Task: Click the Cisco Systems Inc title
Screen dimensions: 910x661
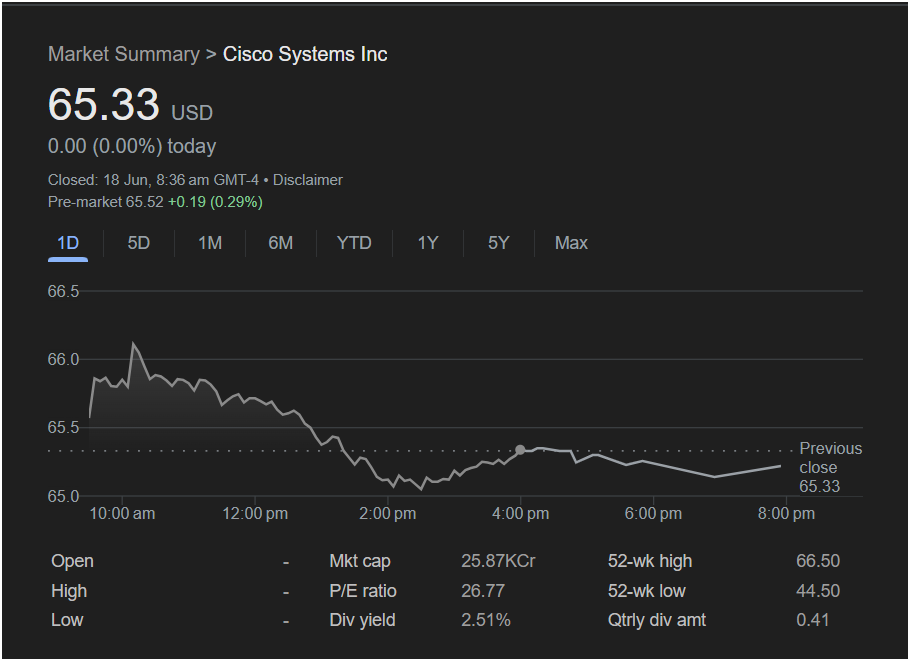Action: click(305, 54)
